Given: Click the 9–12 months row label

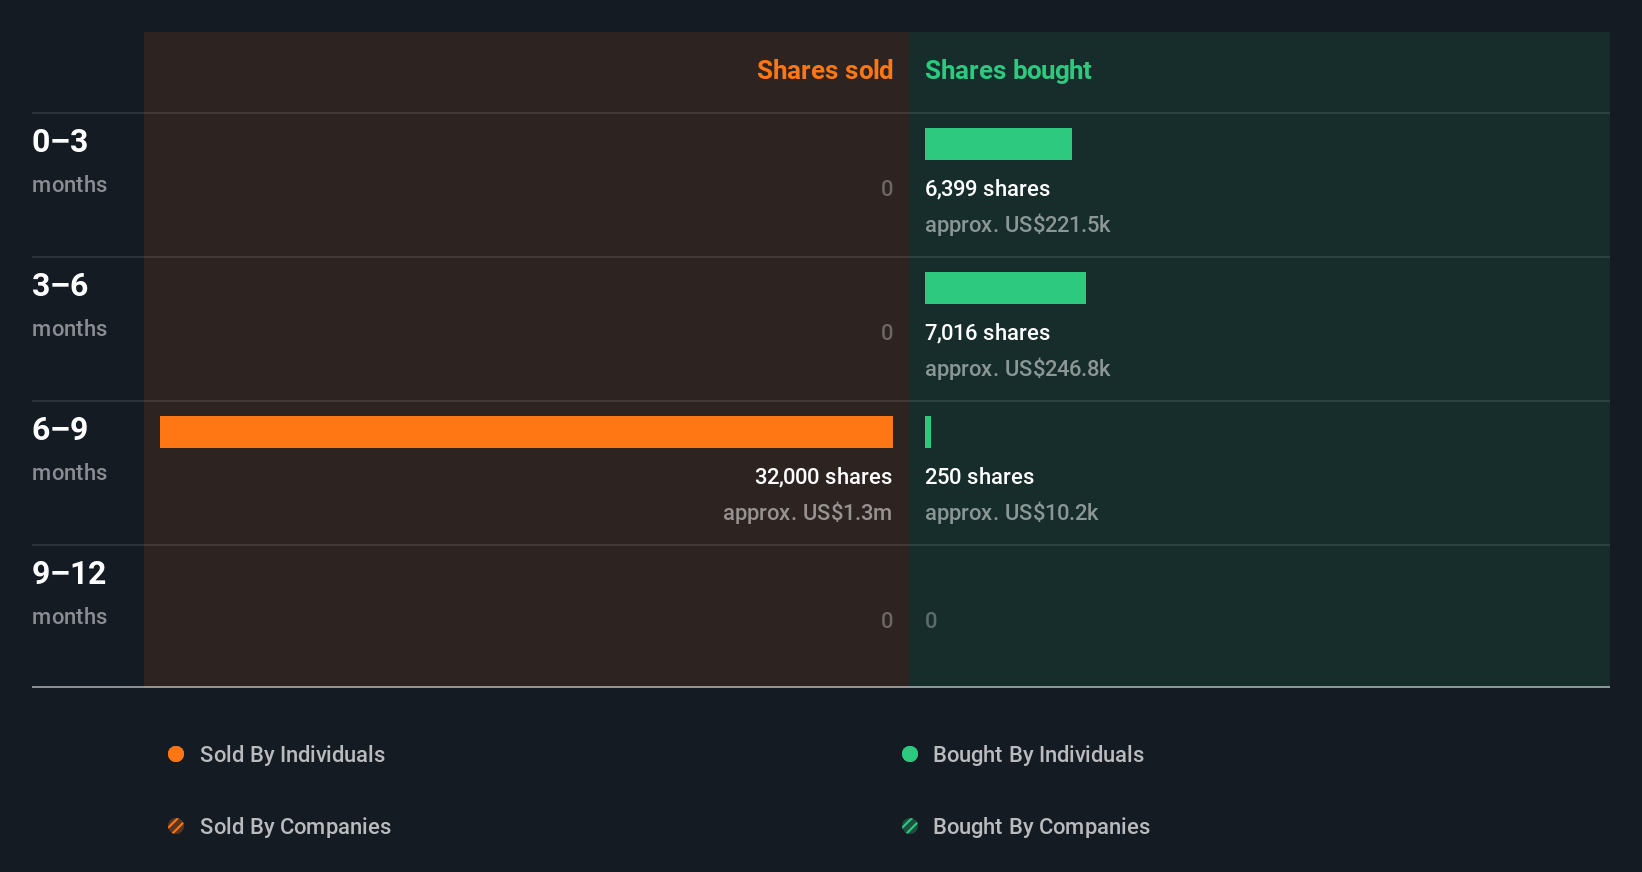Looking at the screenshot, I should coord(69,592).
